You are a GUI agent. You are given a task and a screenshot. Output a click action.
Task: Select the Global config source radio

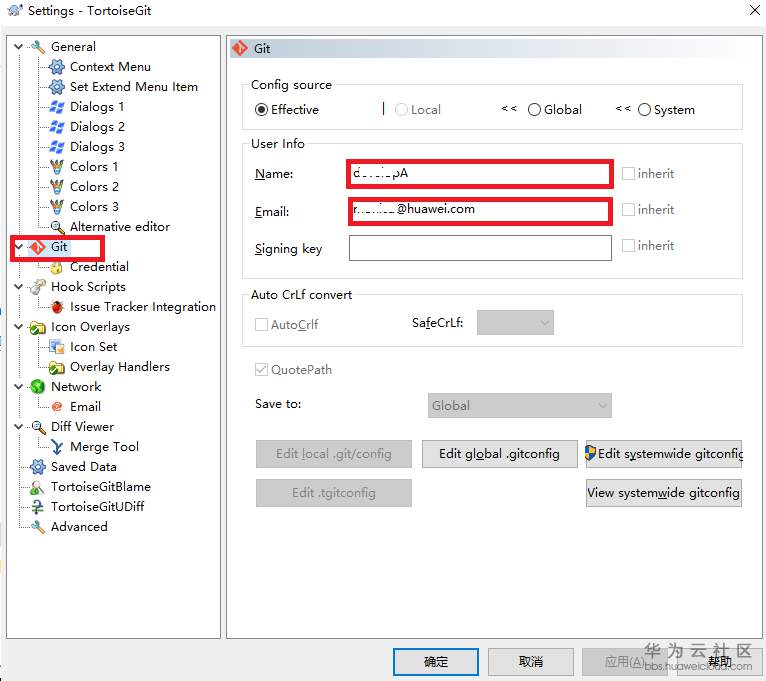pyautogui.click(x=534, y=110)
